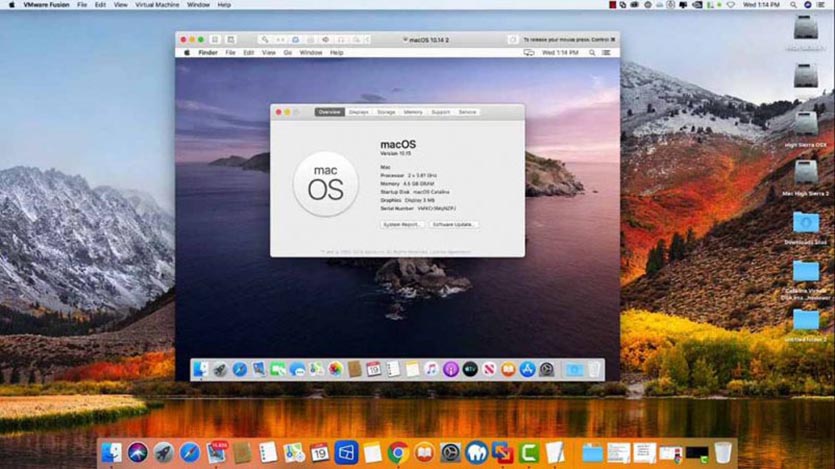Click the VMware settings wrench toolbar icon

point(264,40)
